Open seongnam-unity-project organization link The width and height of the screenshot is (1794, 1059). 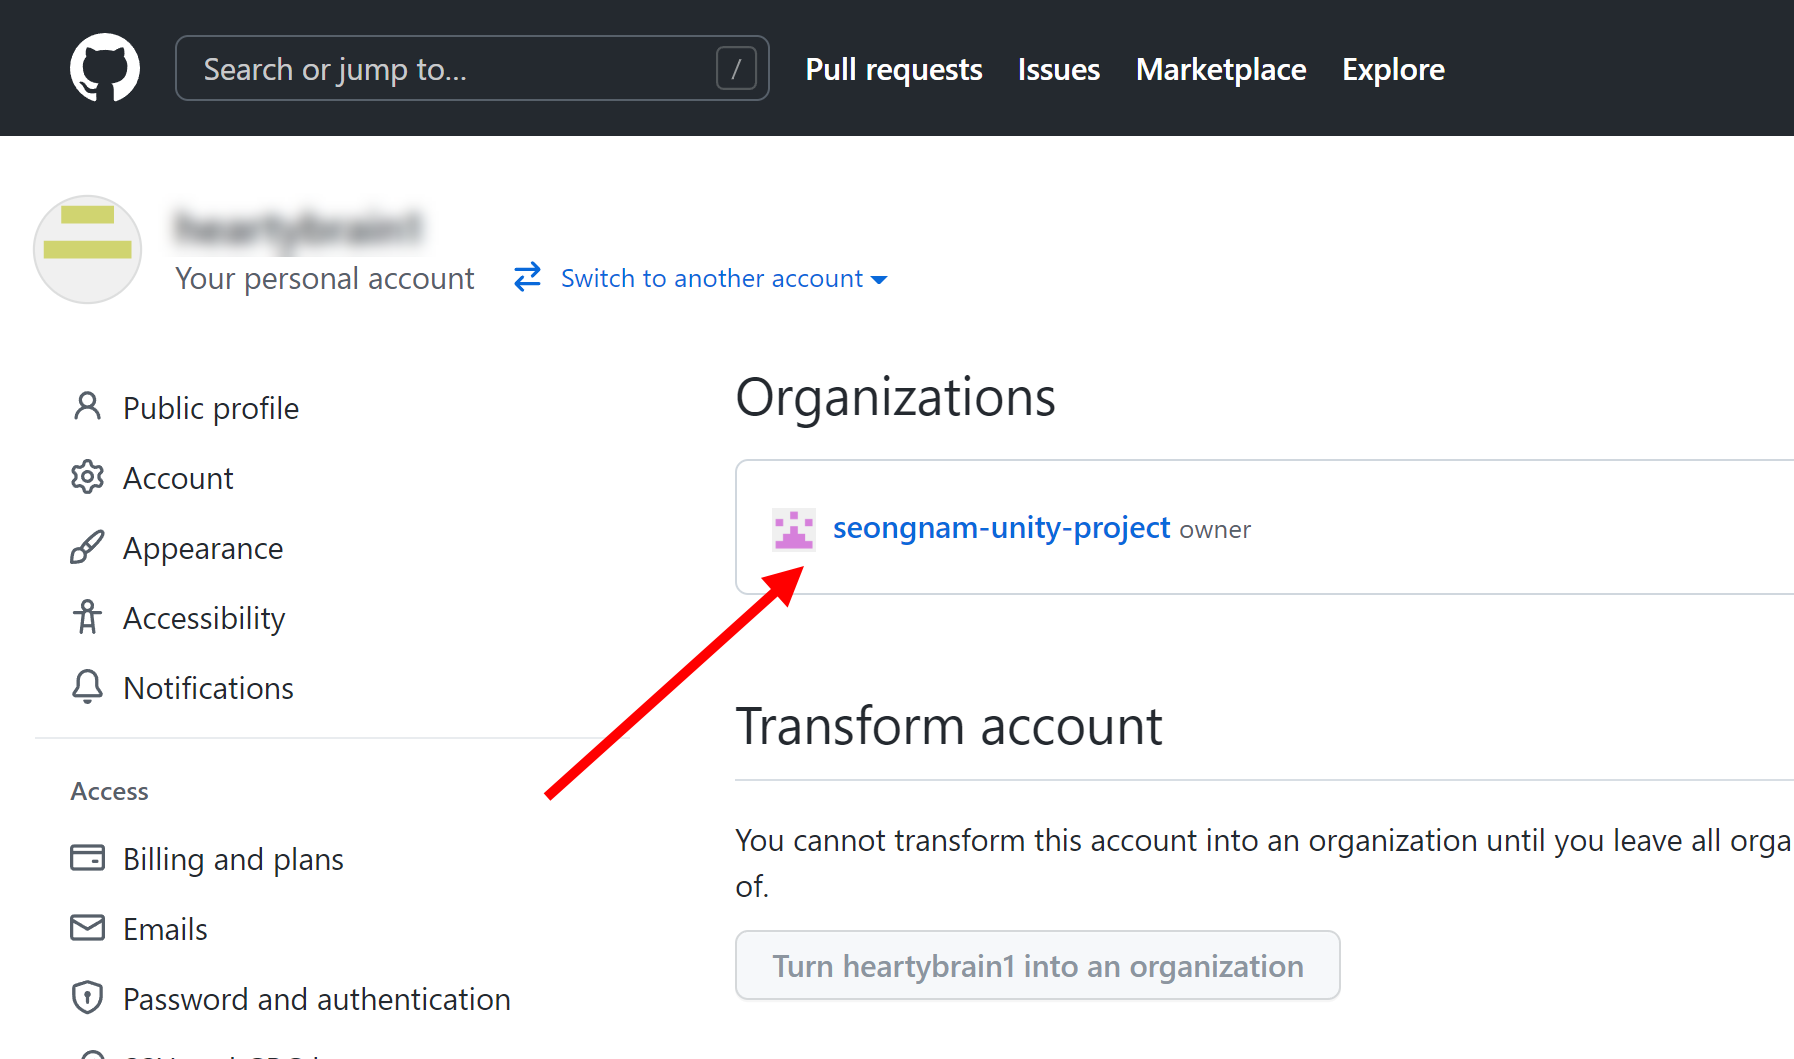[1001, 528]
